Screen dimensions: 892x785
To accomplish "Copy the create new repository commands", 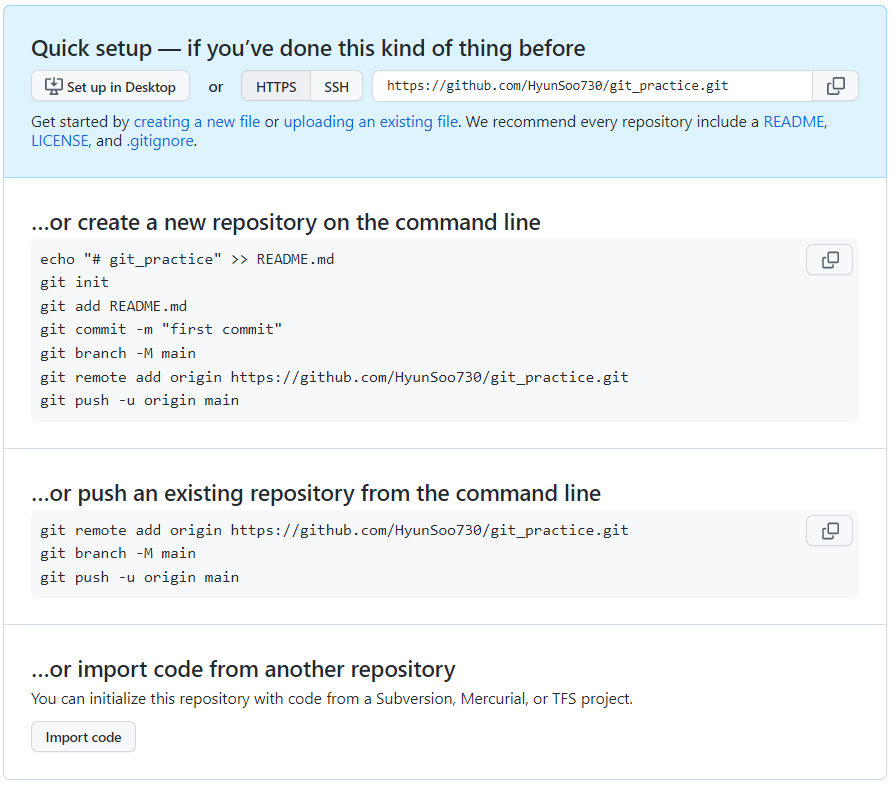I will coord(829,260).
